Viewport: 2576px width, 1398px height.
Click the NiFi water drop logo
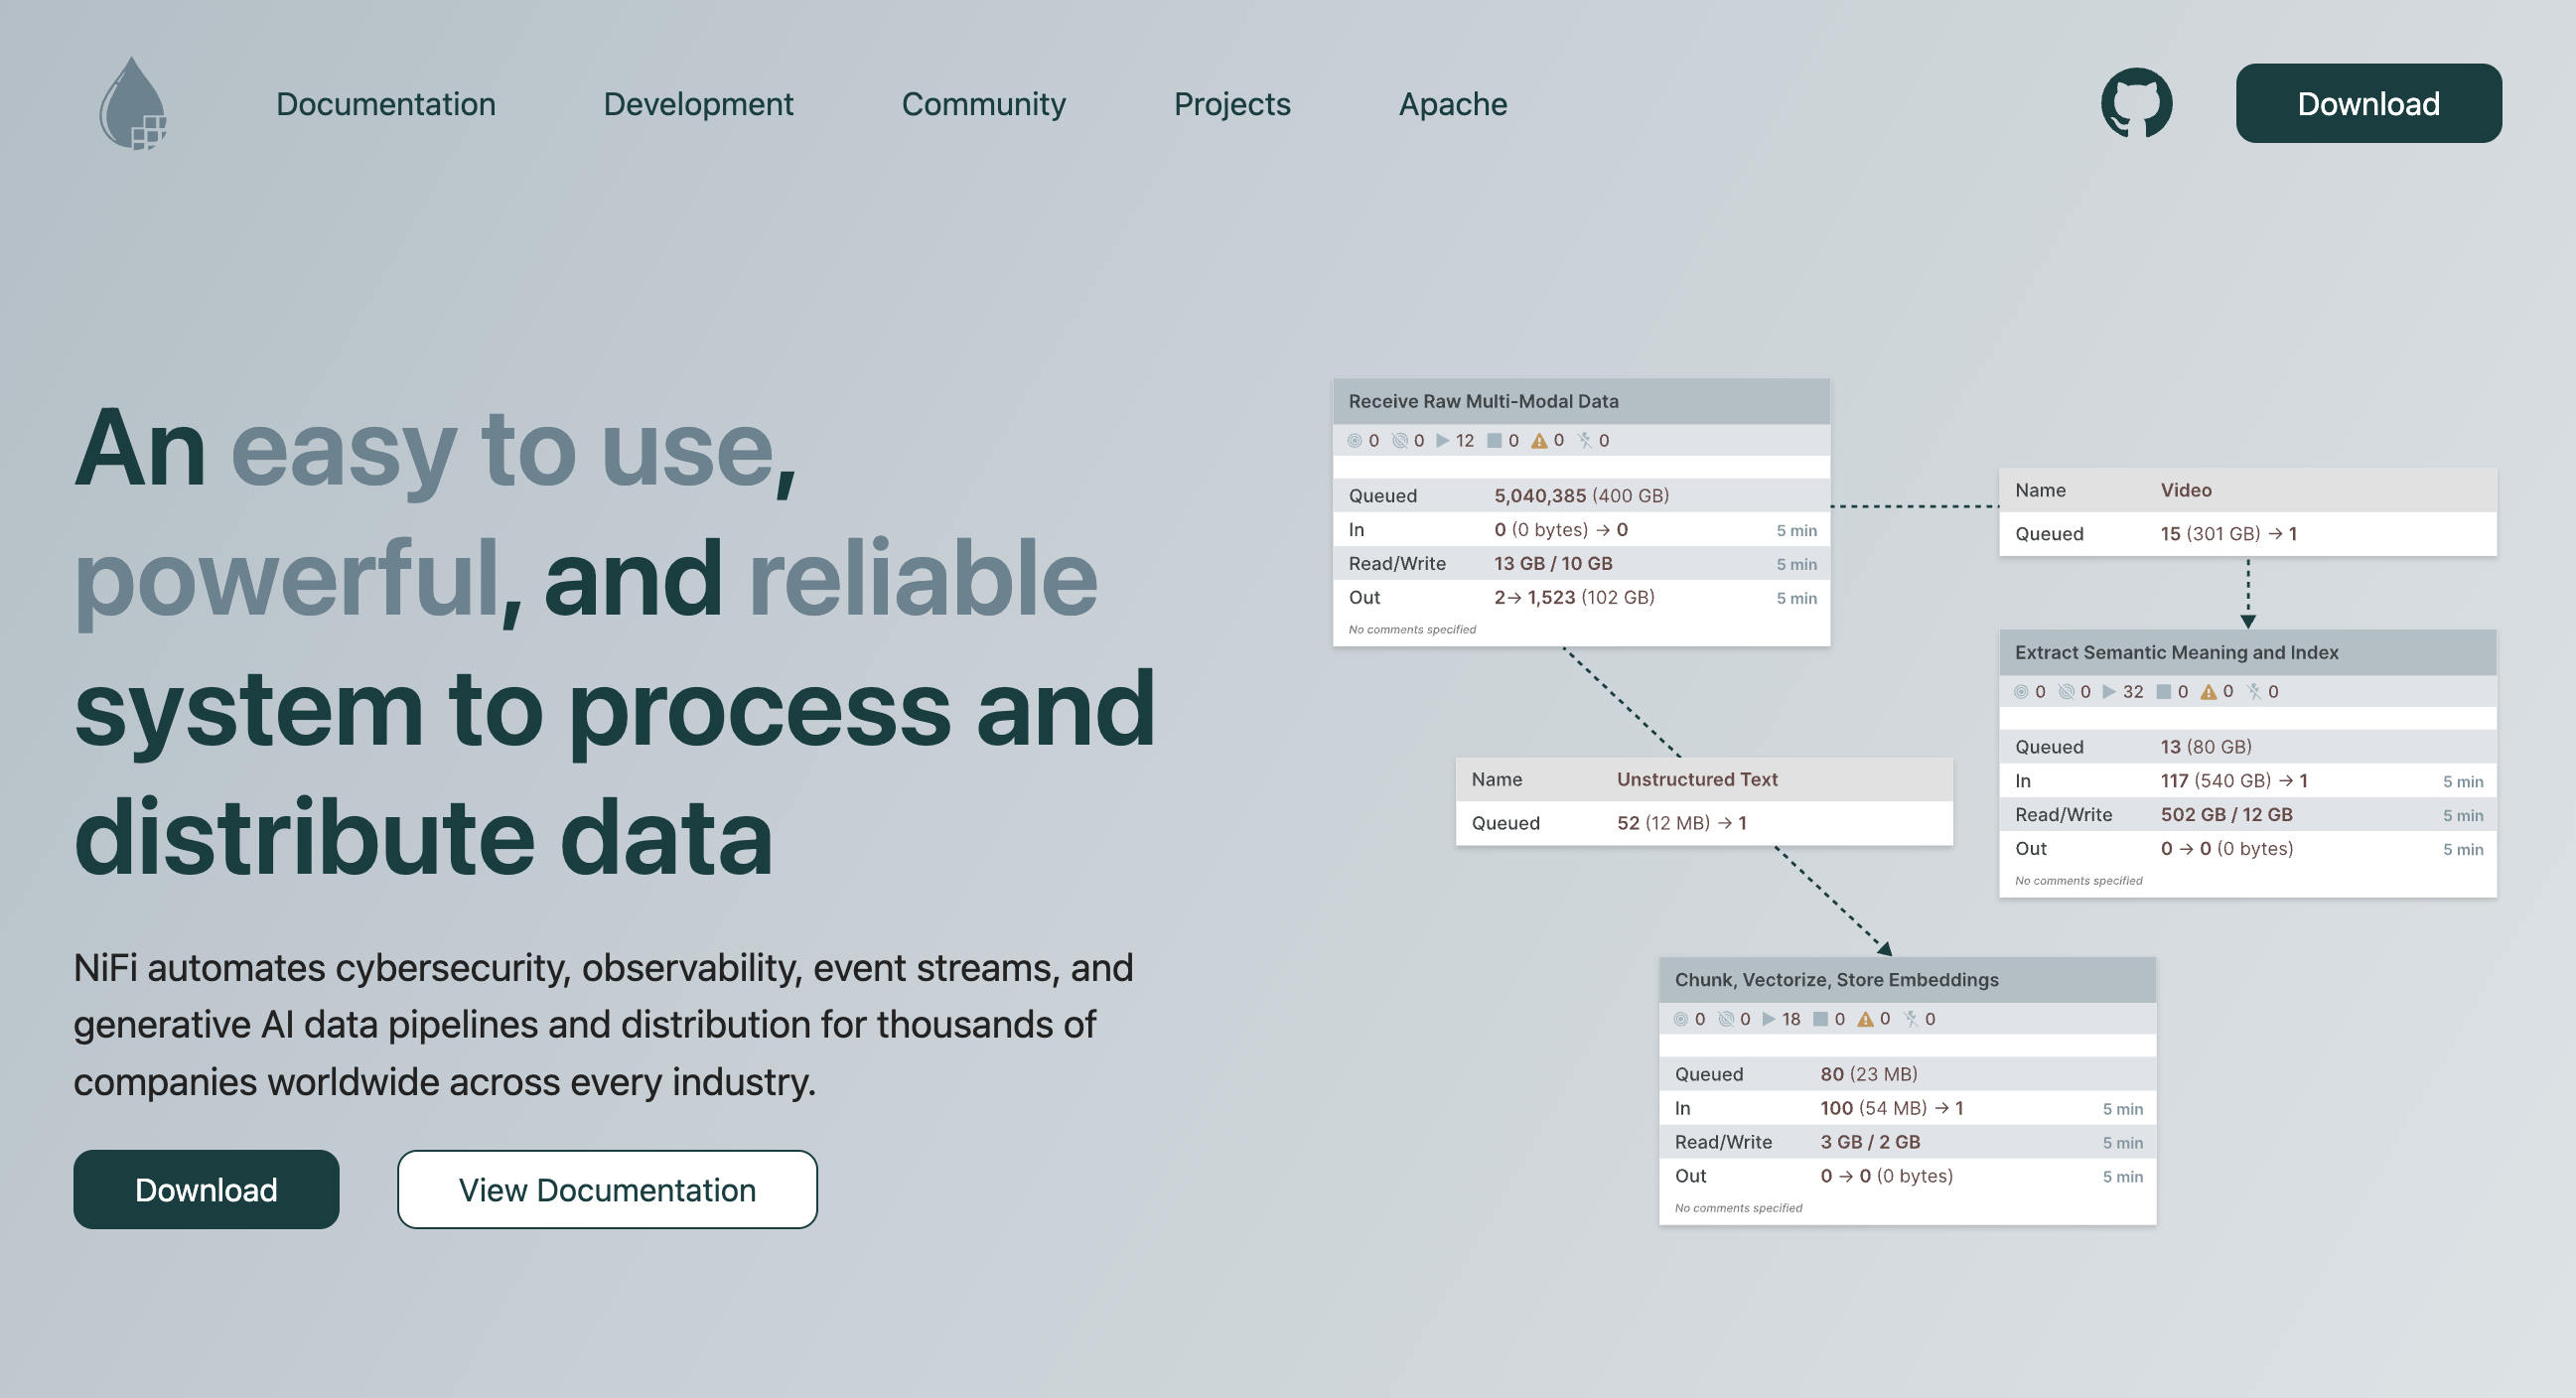coord(133,103)
